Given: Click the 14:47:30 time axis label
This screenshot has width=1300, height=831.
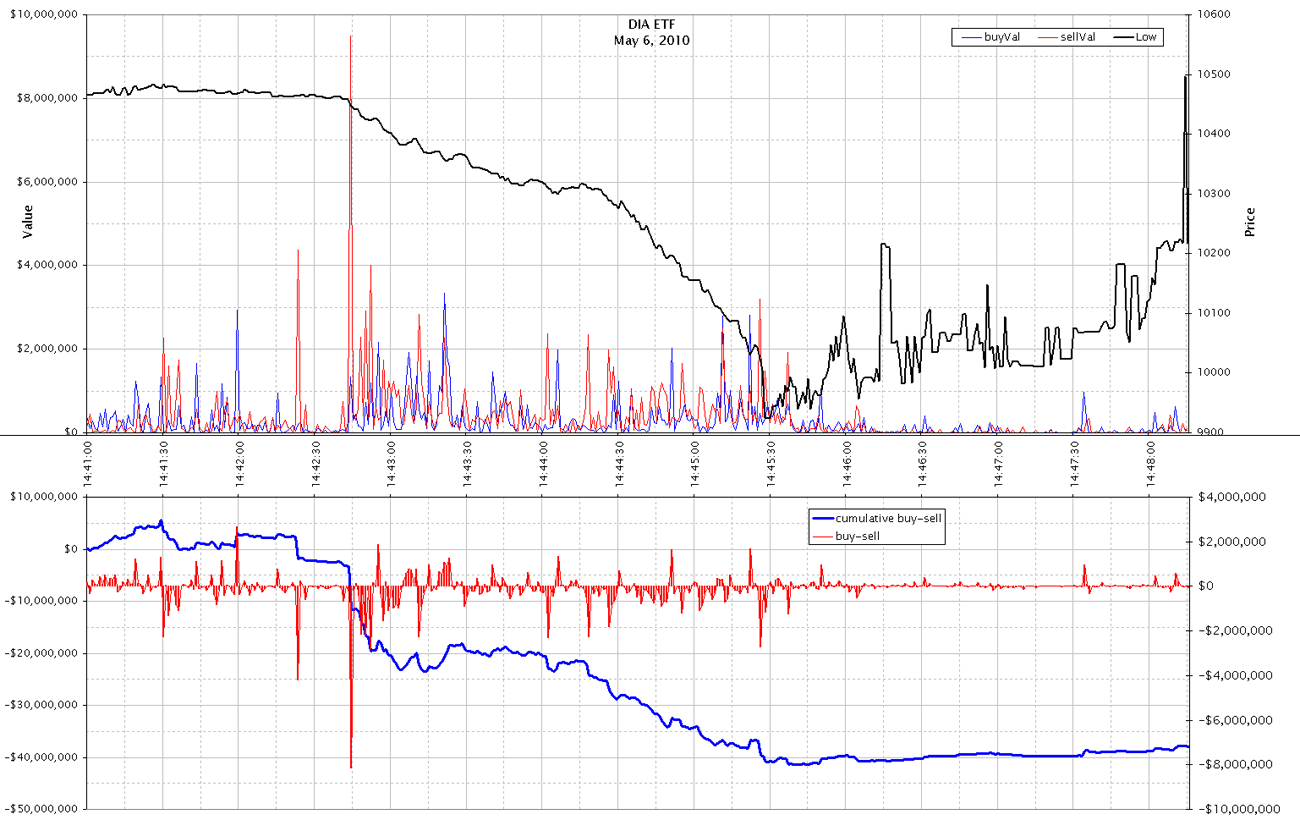Looking at the screenshot, I should (1077, 464).
